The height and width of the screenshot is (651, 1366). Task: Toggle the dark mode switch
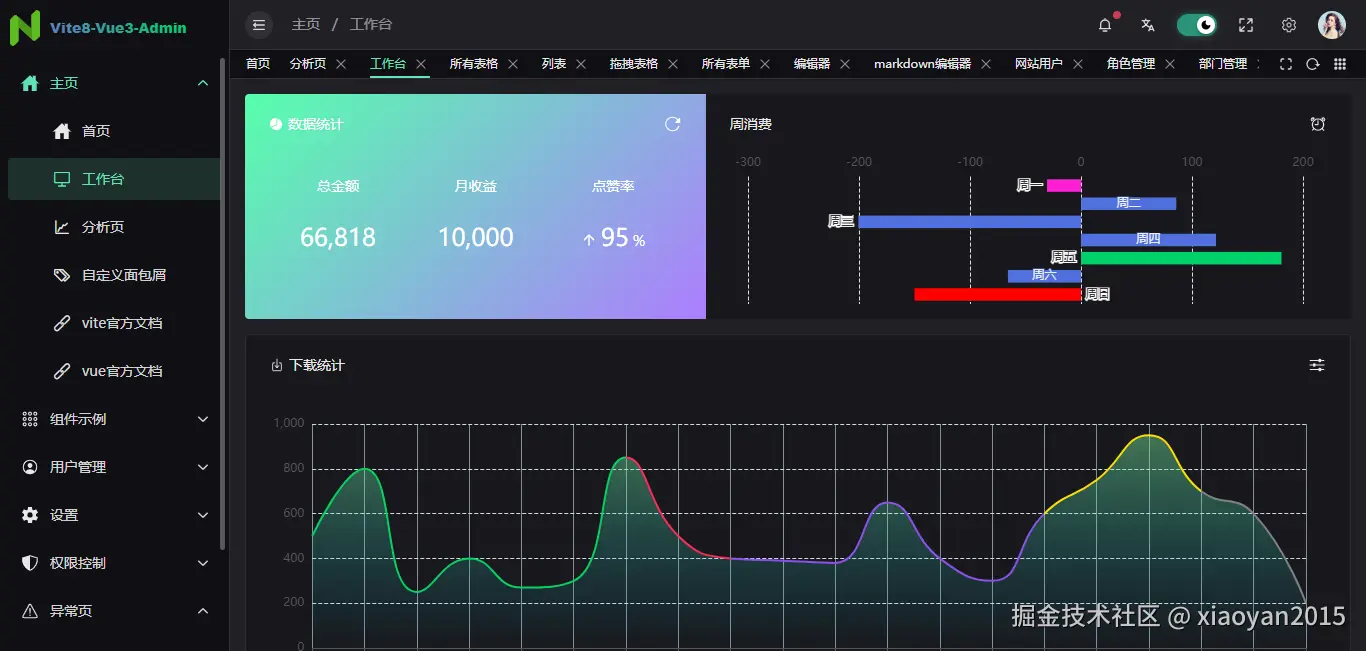[1197, 25]
